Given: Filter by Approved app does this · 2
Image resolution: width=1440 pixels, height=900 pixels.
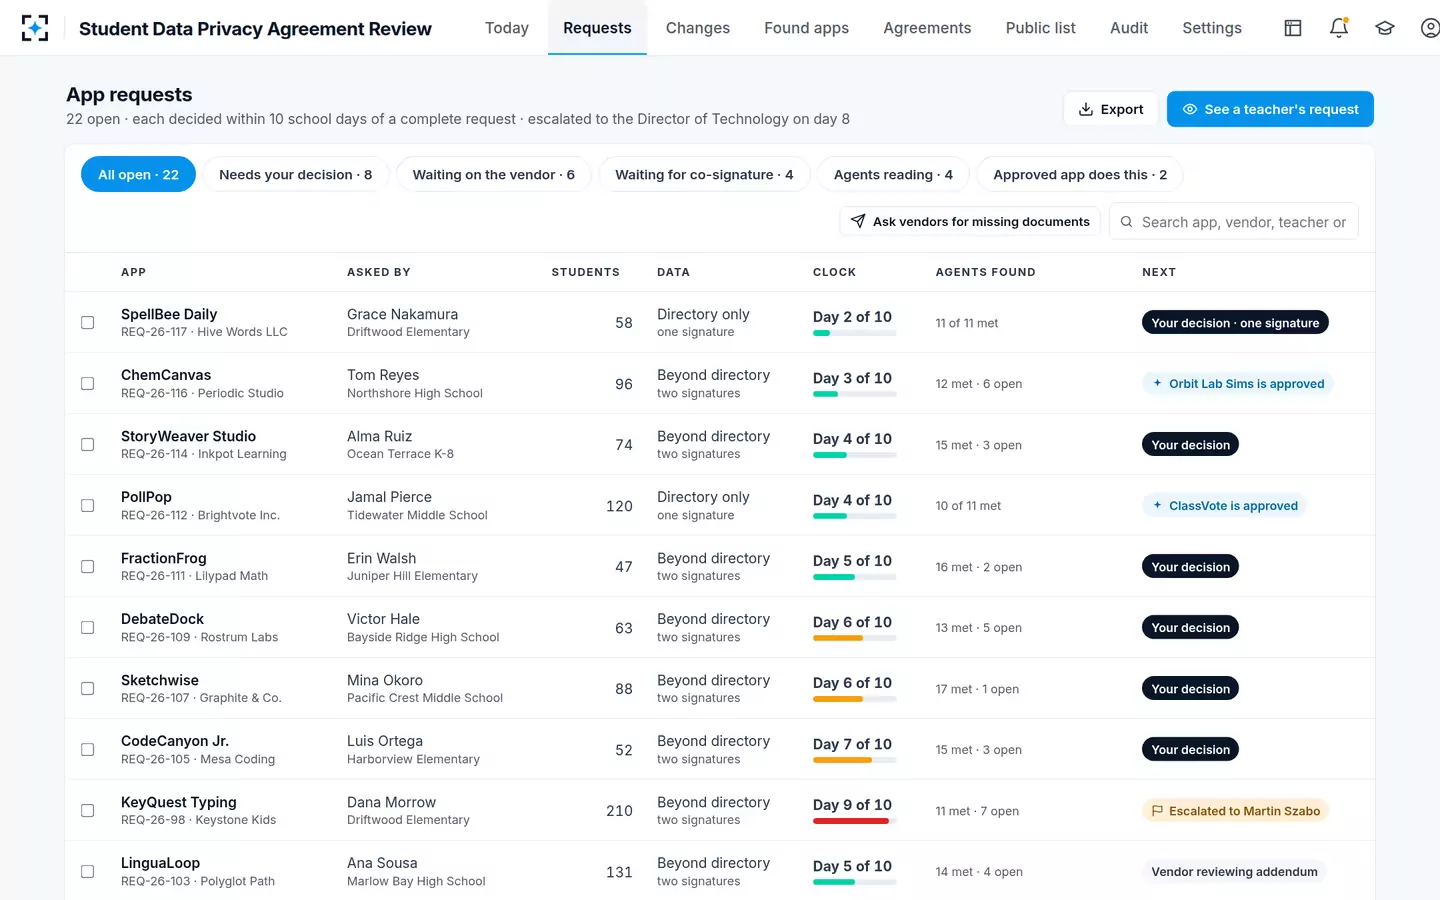Looking at the screenshot, I should (x=1080, y=174).
